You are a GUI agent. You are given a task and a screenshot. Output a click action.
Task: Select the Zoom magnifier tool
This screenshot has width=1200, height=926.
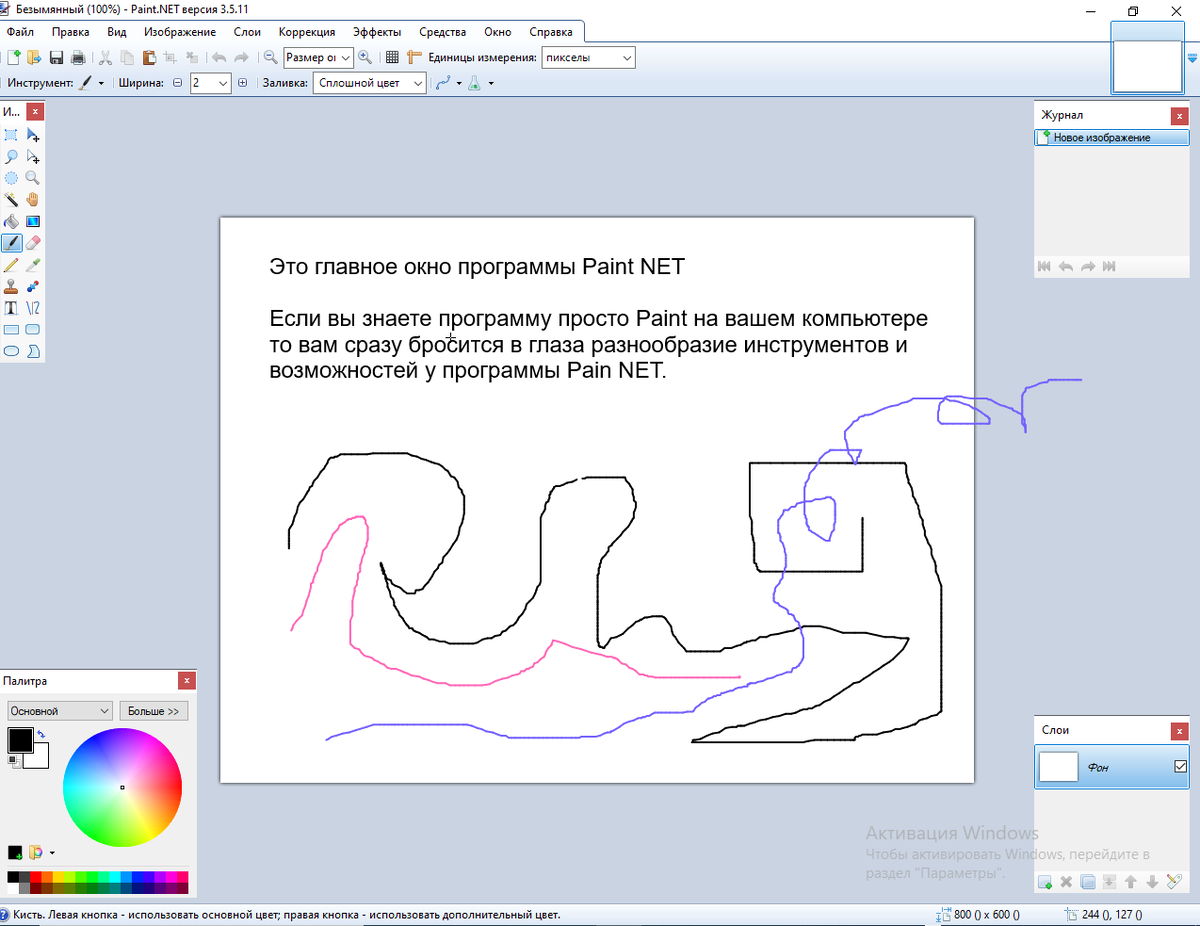(33, 178)
